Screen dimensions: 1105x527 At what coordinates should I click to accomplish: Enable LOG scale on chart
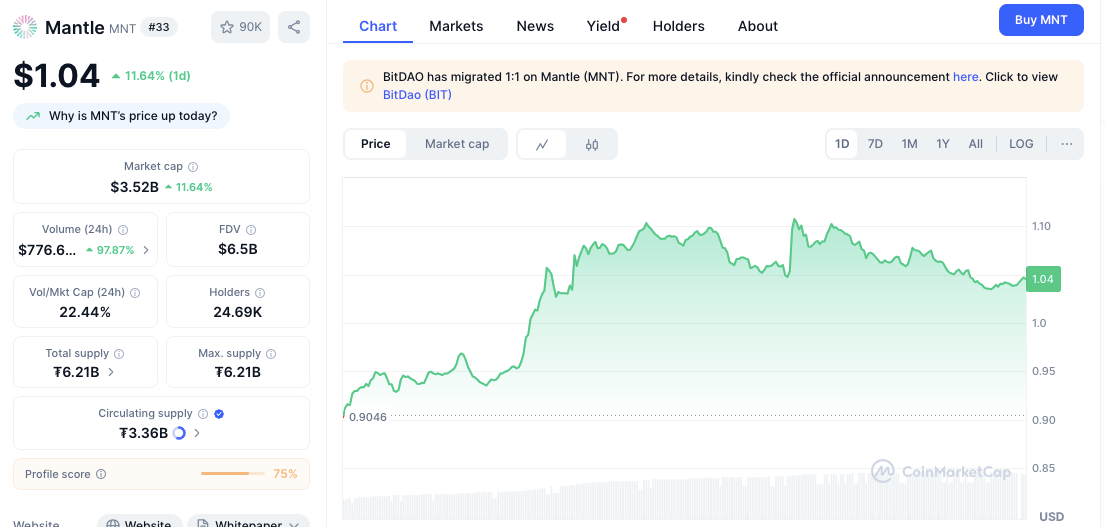click(x=1021, y=144)
